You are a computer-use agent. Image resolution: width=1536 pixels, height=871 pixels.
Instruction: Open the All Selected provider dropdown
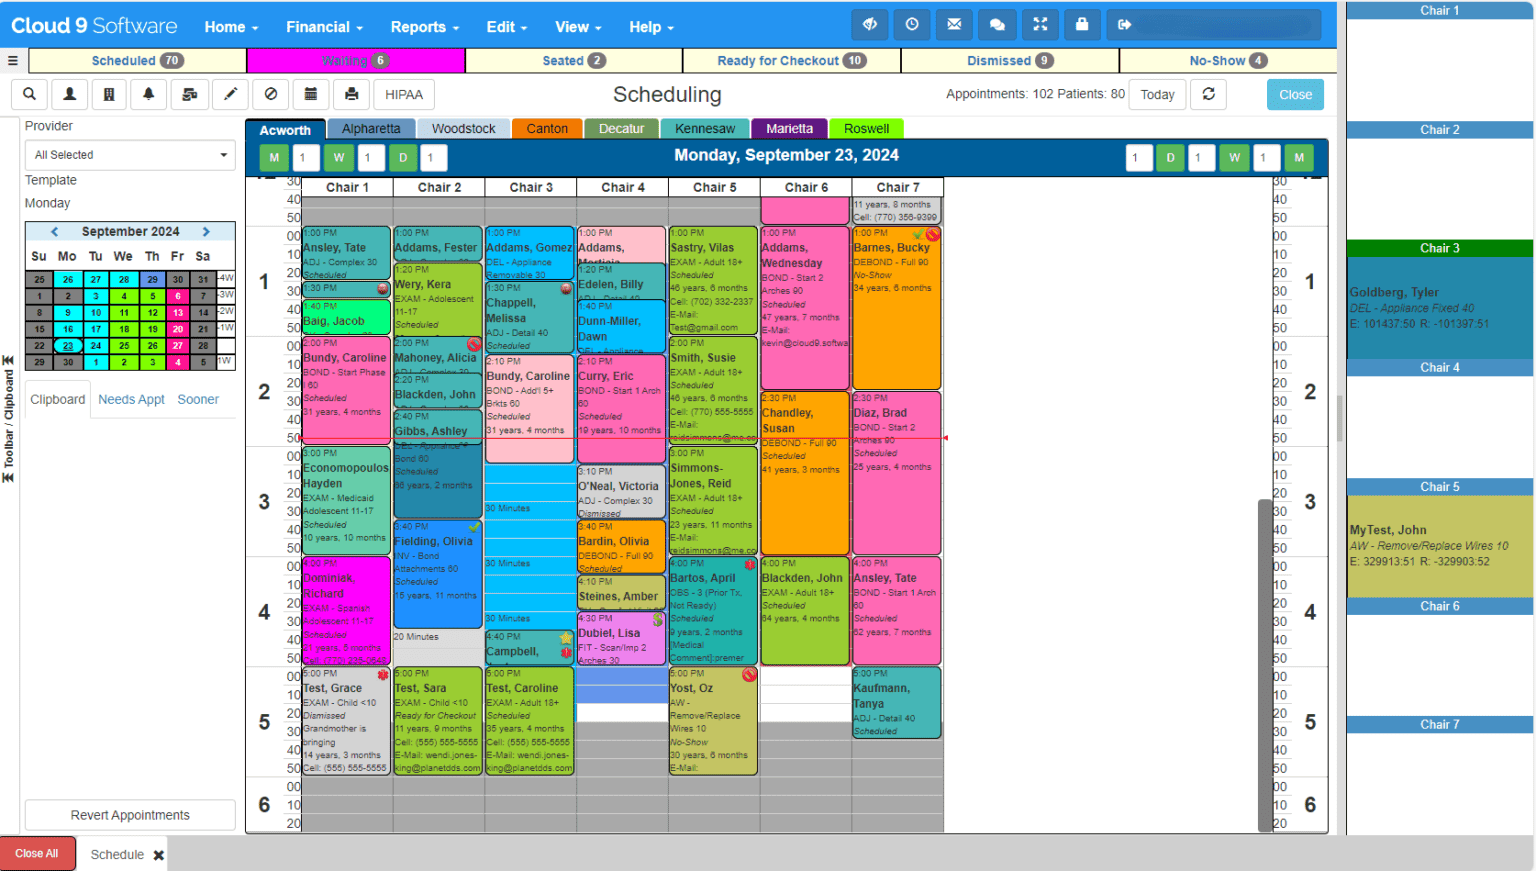129,154
